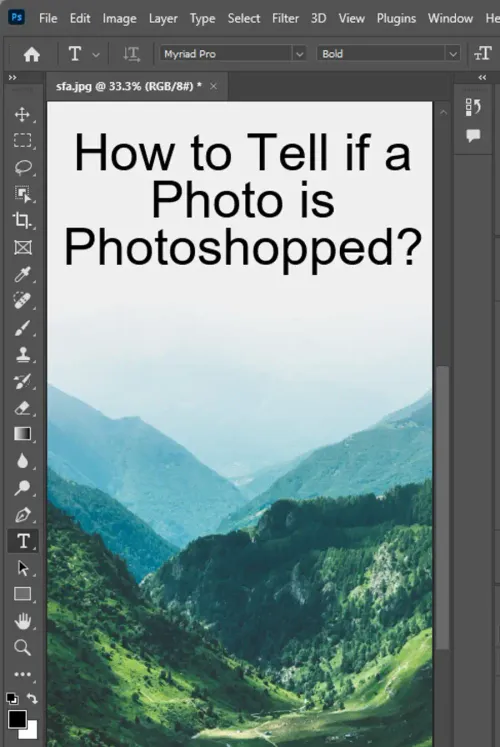Viewport: 500px width, 747px height.
Task: Select the Blur tool
Action: (x=22, y=461)
